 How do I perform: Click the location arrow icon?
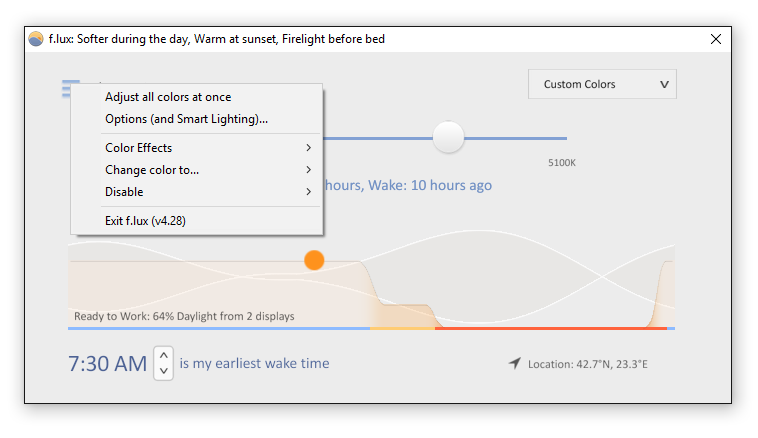(x=515, y=363)
